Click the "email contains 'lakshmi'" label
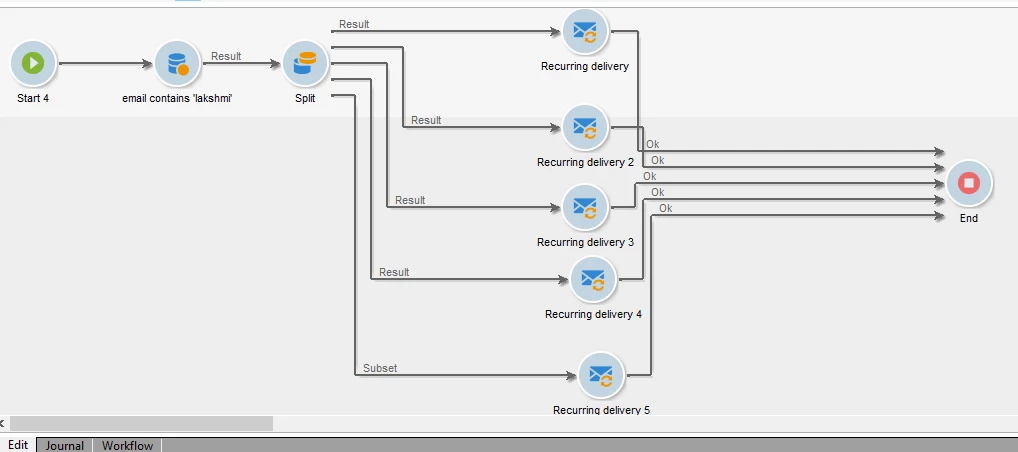Image resolution: width=1018 pixels, height=452 pixels. 177,99
